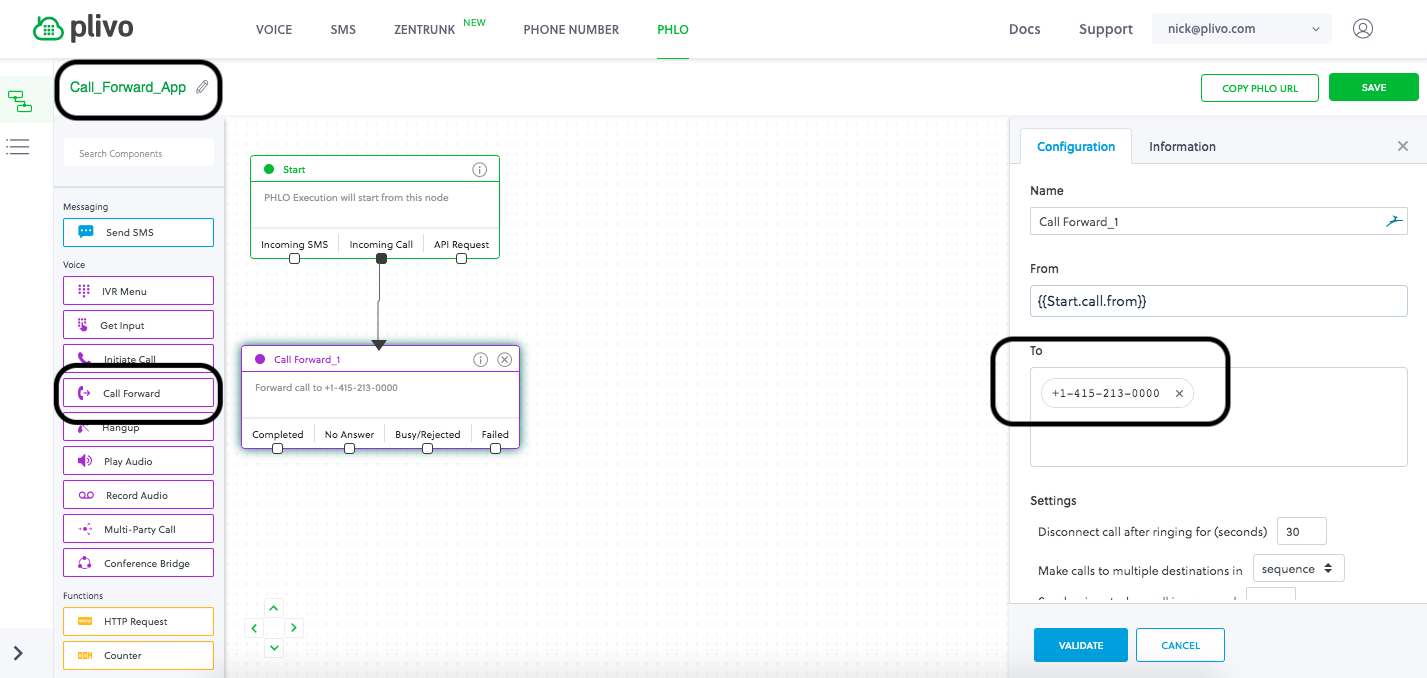Viewport: 1427px width, 678px height.
Task: Click the info icon on the Start node
Action: [479, 170]
